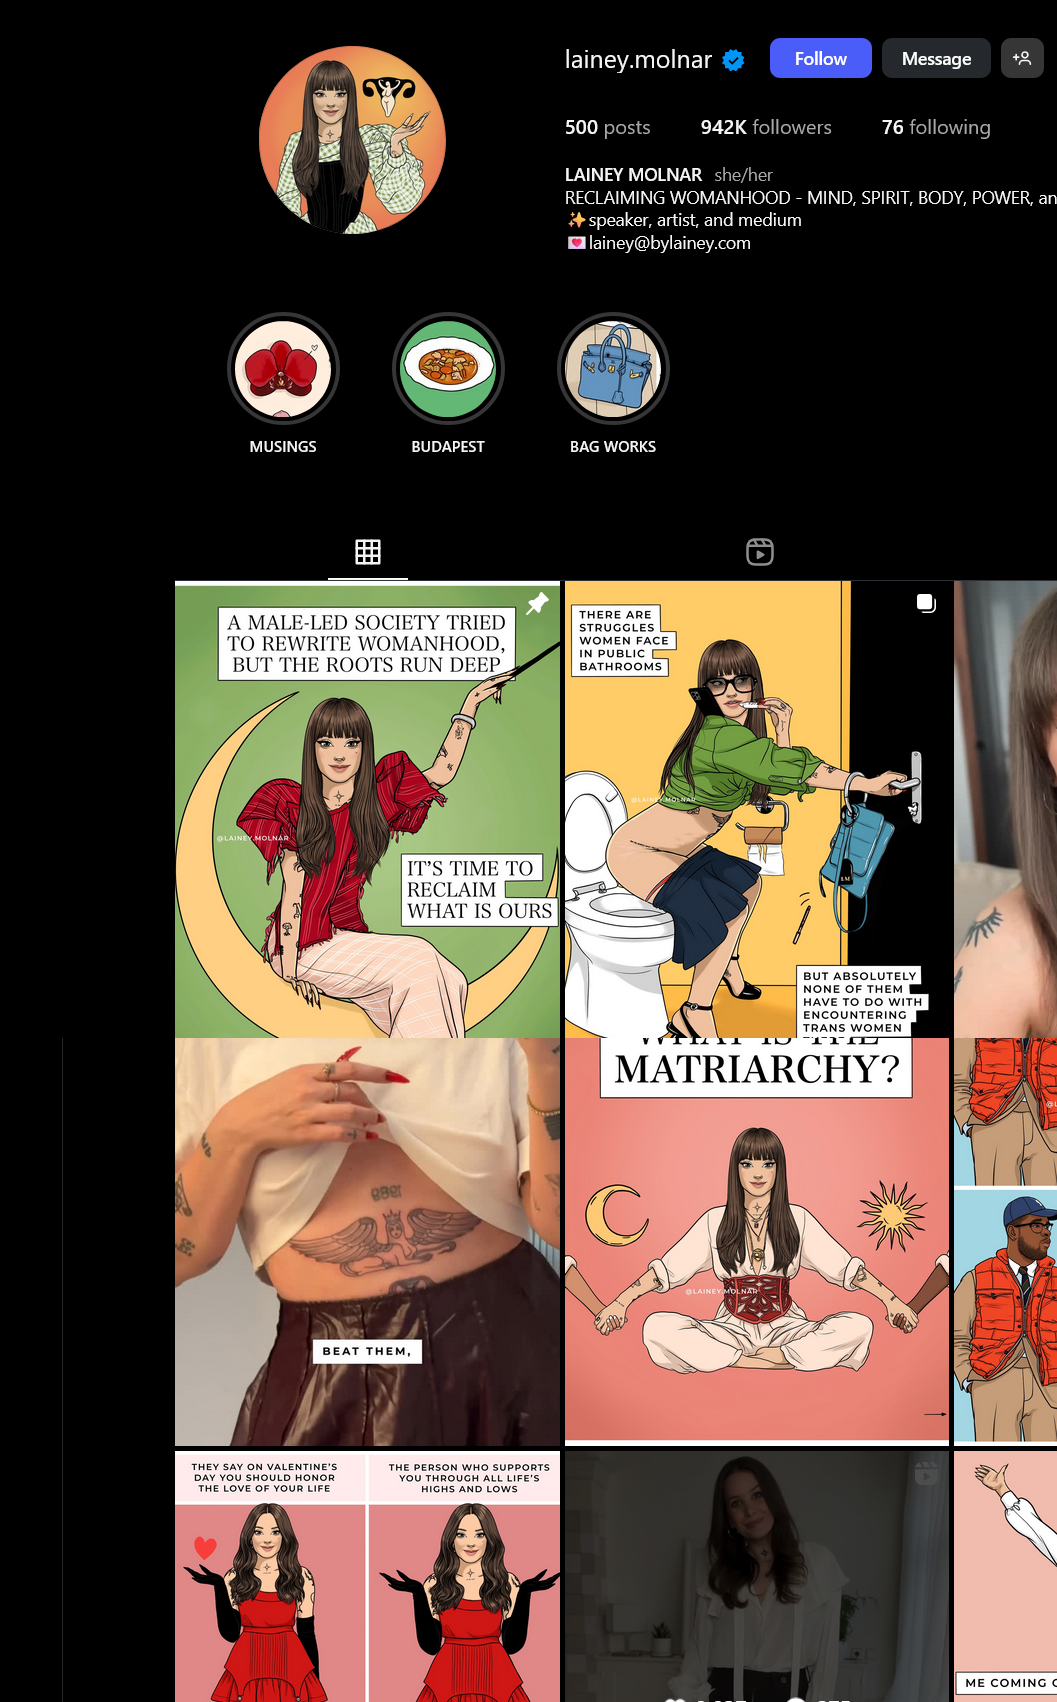1057x1702 pixels.
Task: Open the red puffer vest illustration post
Action: tap(1005, 1241)
